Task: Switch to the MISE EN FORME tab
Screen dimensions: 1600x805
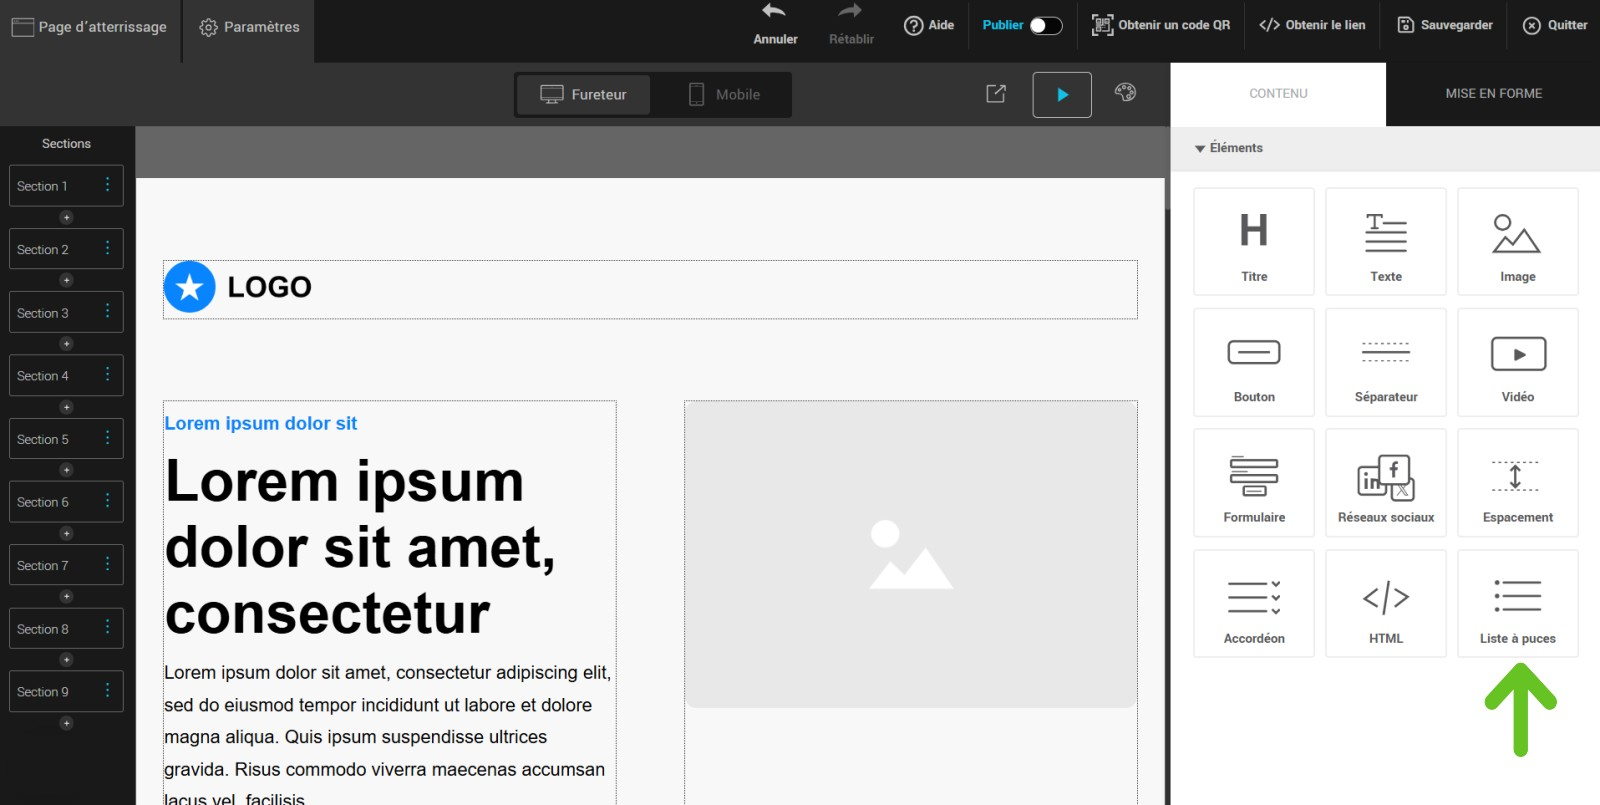Action: coord(1493,94)
